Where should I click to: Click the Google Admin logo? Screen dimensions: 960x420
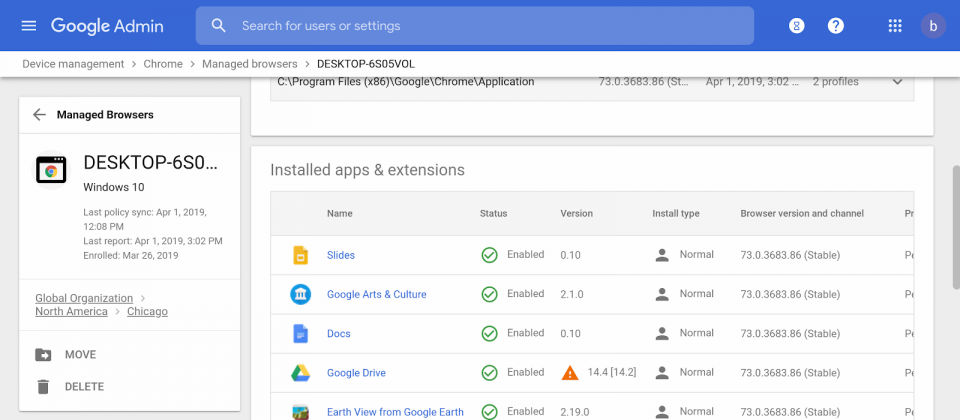[x=107, y=26]
